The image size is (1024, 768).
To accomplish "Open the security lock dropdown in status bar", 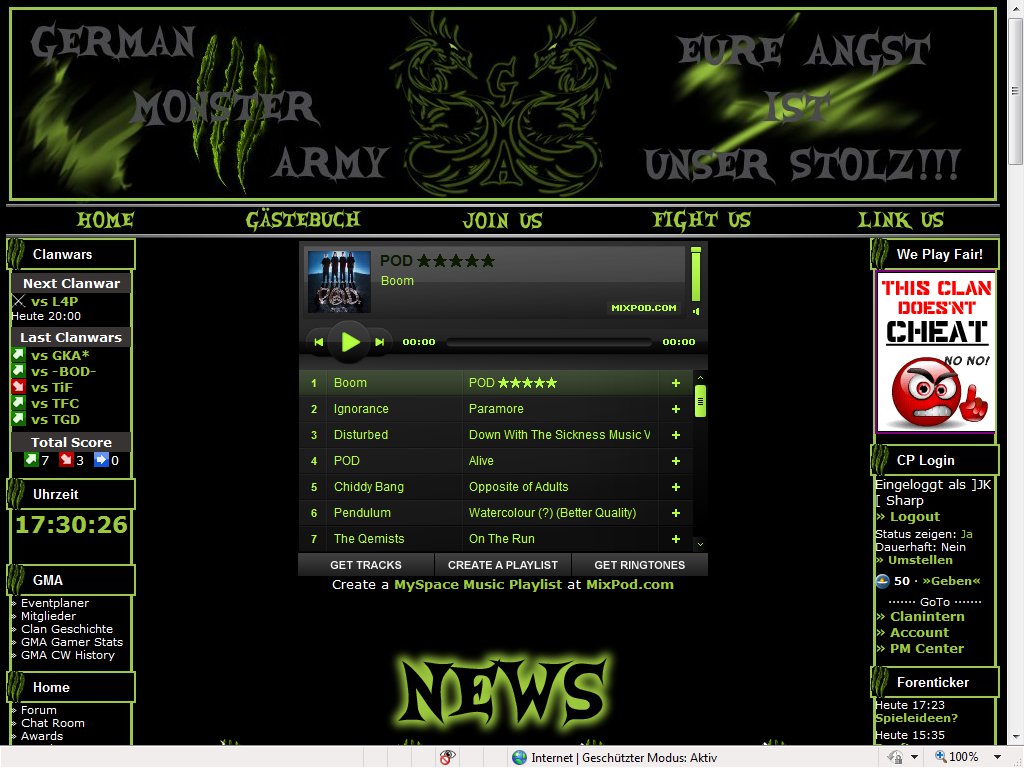I will click(x=915, y=757).
